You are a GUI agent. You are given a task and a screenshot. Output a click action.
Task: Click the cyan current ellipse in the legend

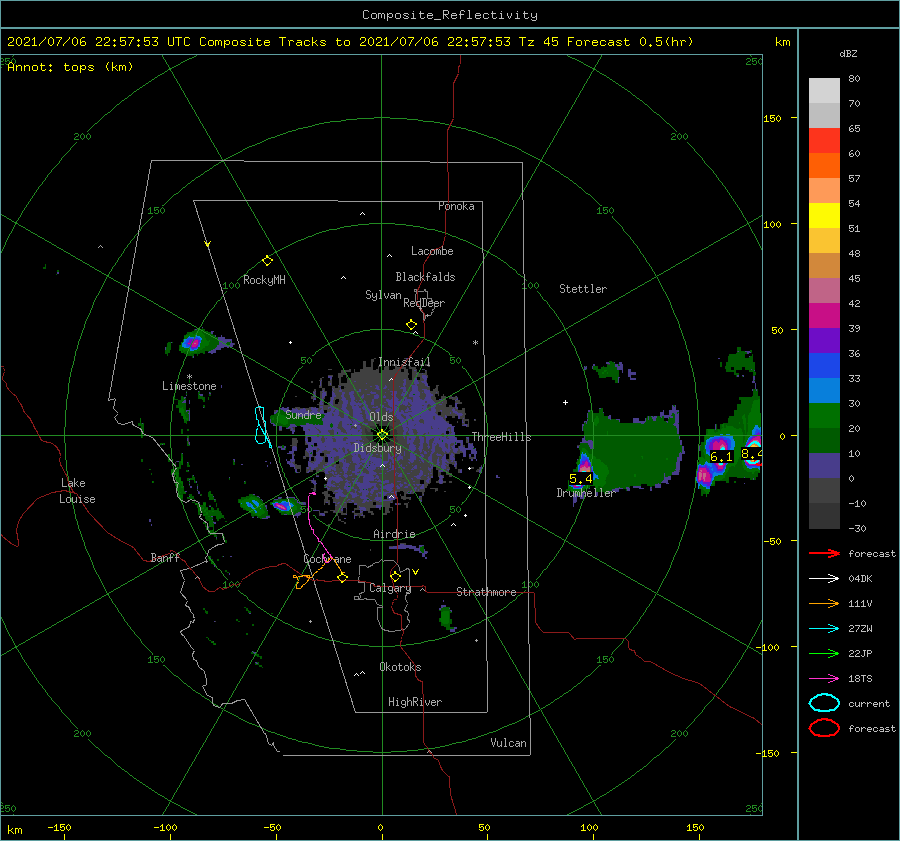(x=824, y=703)
